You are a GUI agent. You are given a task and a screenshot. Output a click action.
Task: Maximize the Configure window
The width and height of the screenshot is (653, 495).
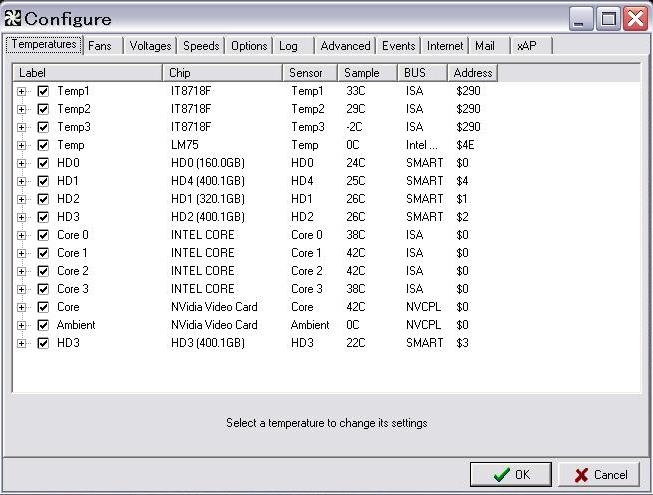coord(608,19)
